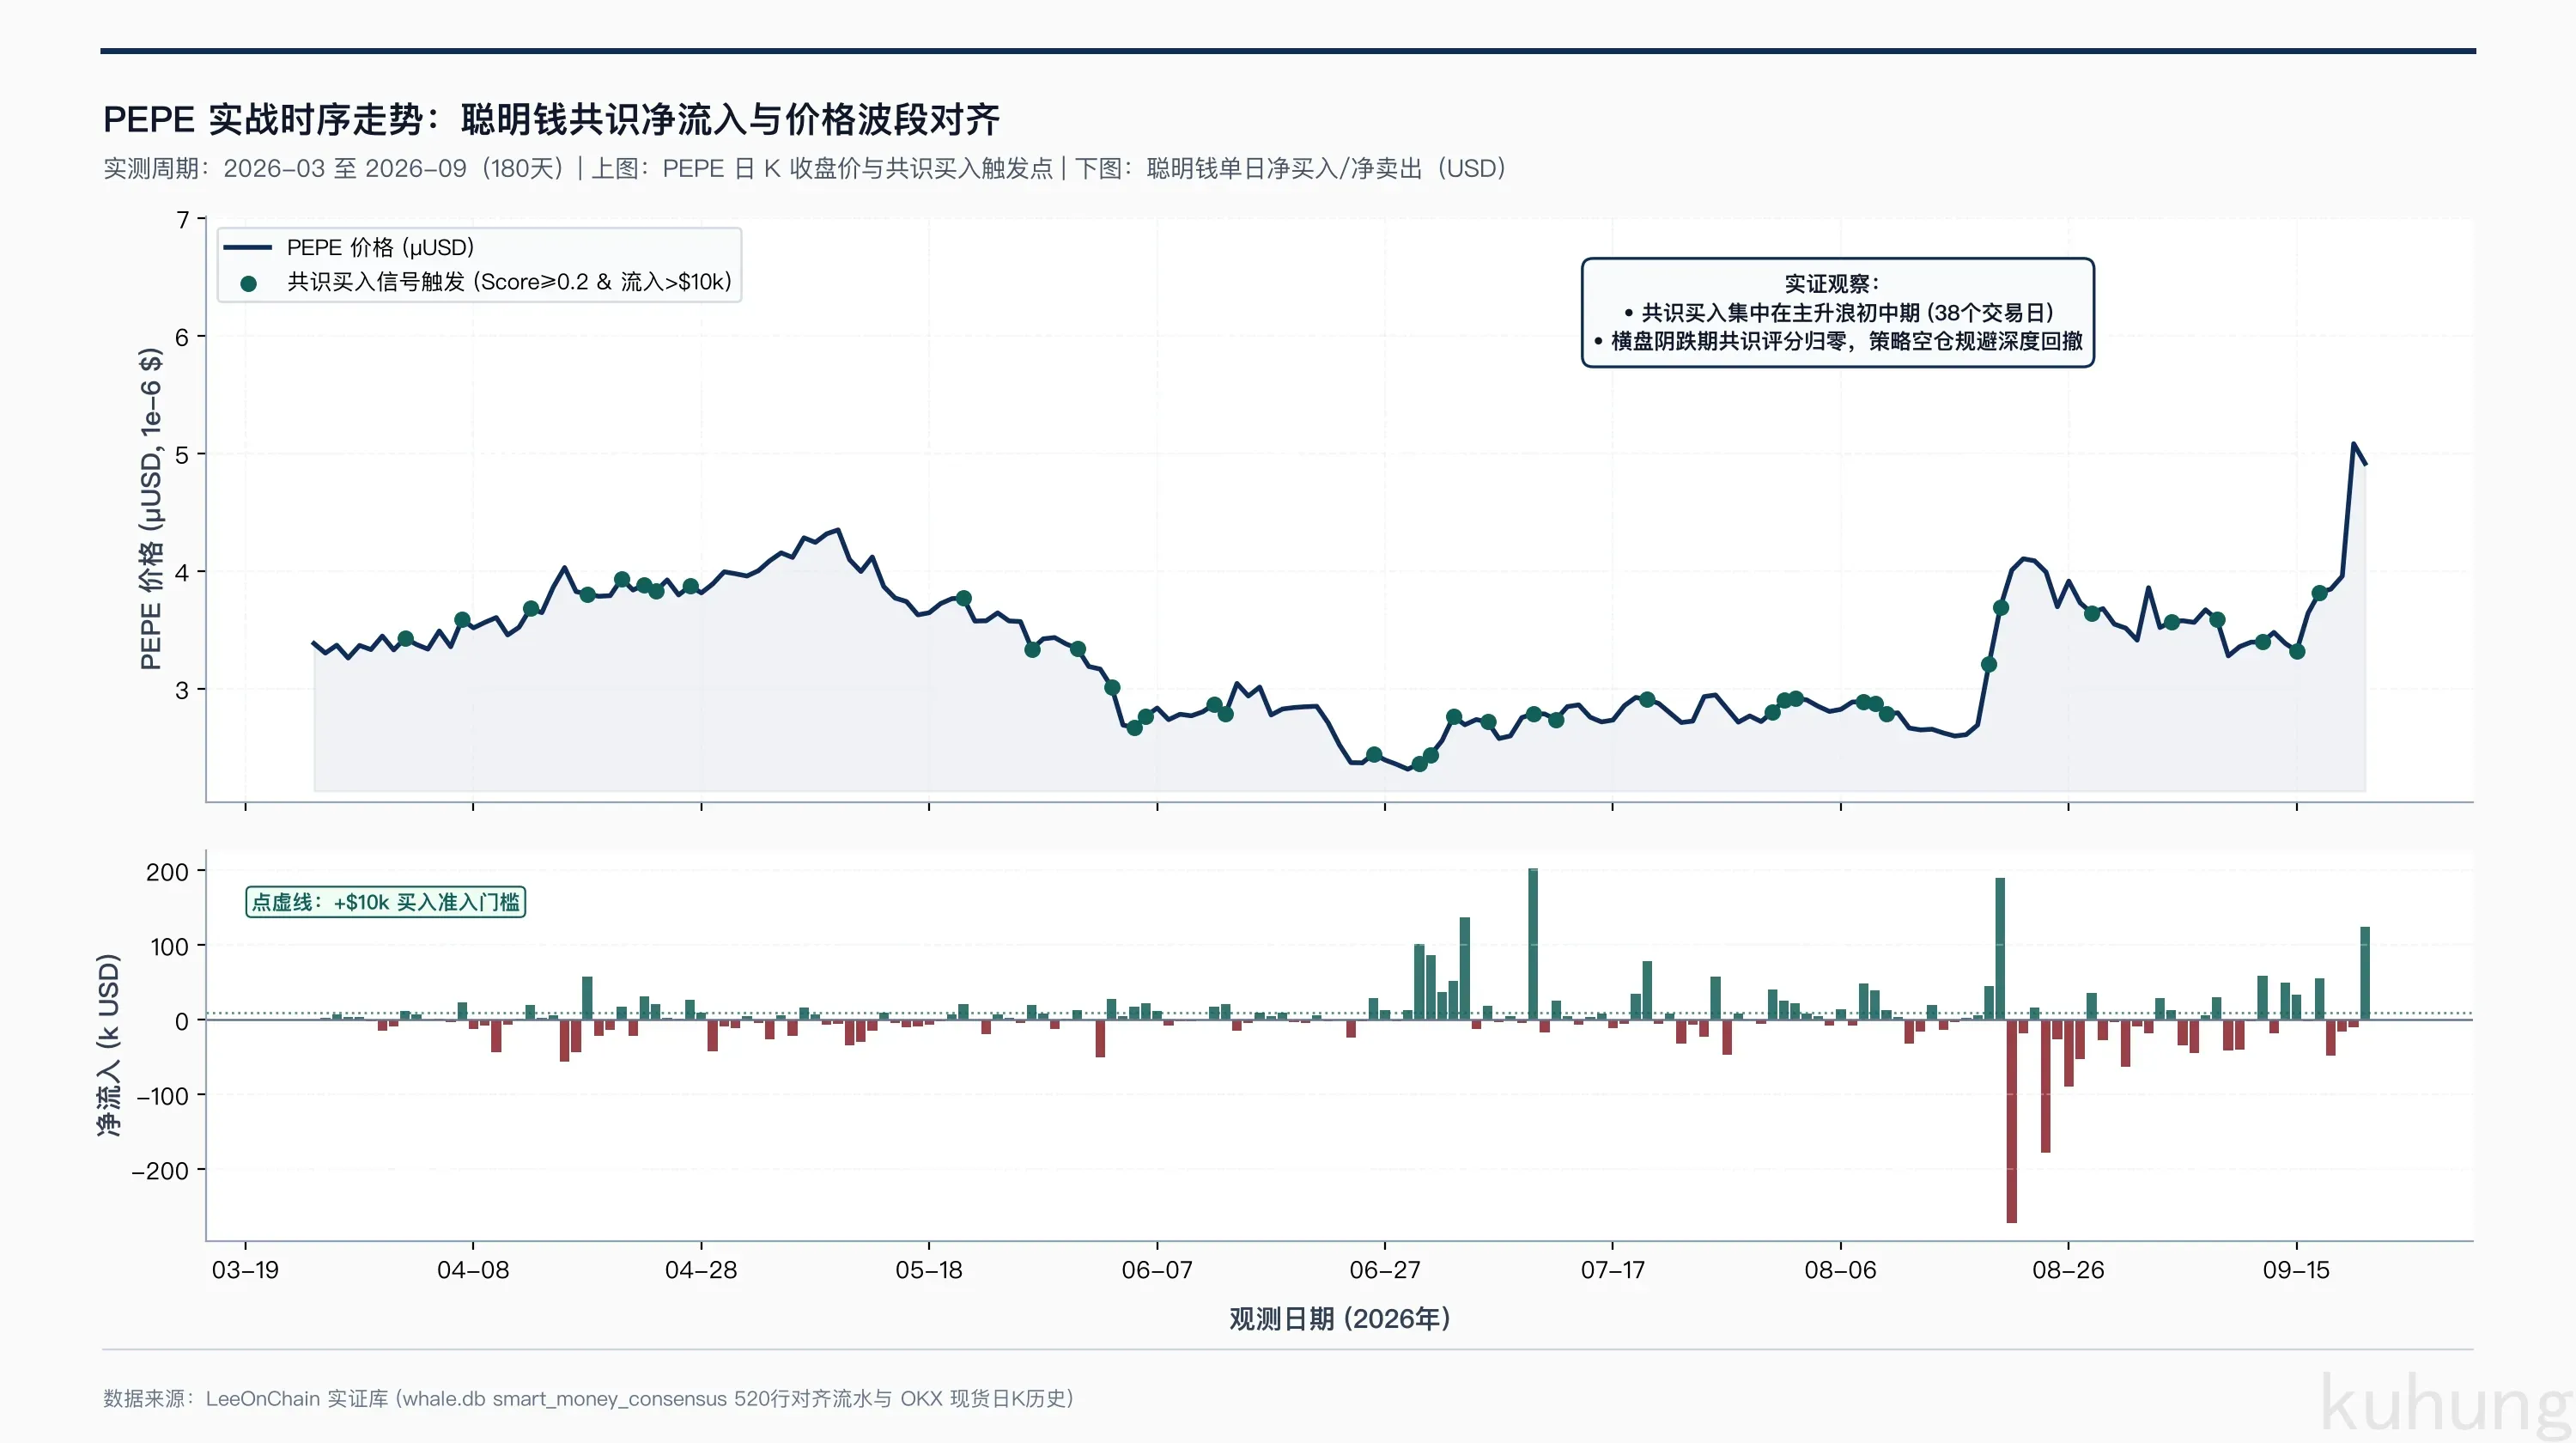Click the legend text 共识买入信号触发
The width and height of the screenshot is (2576, 1443).
click(x=510, y=282)
